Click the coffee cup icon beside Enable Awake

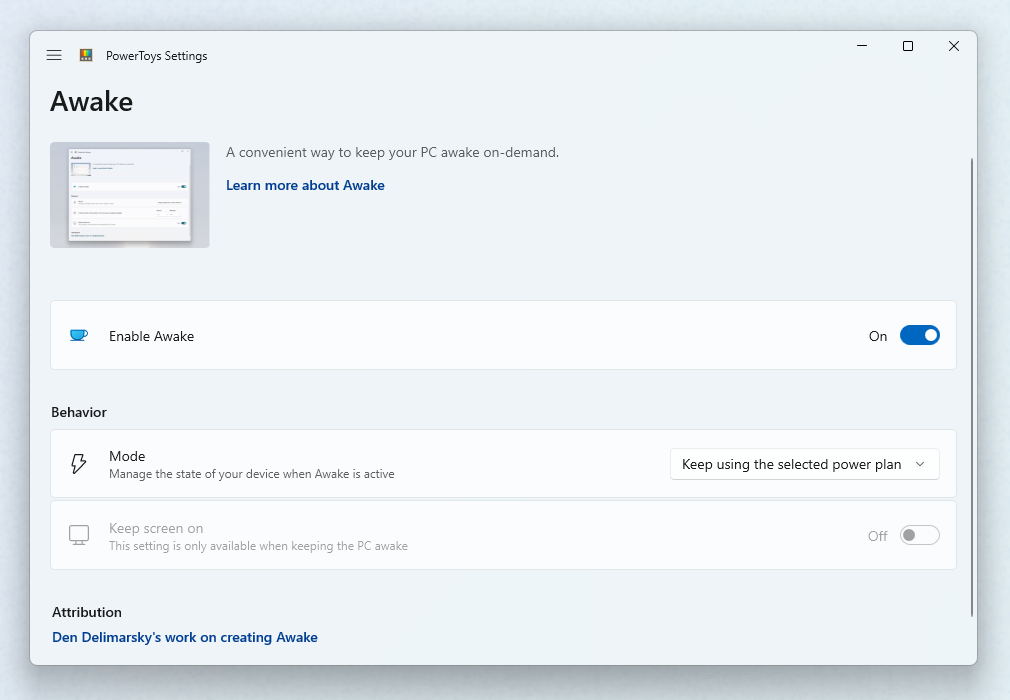(x=78, y=335)
